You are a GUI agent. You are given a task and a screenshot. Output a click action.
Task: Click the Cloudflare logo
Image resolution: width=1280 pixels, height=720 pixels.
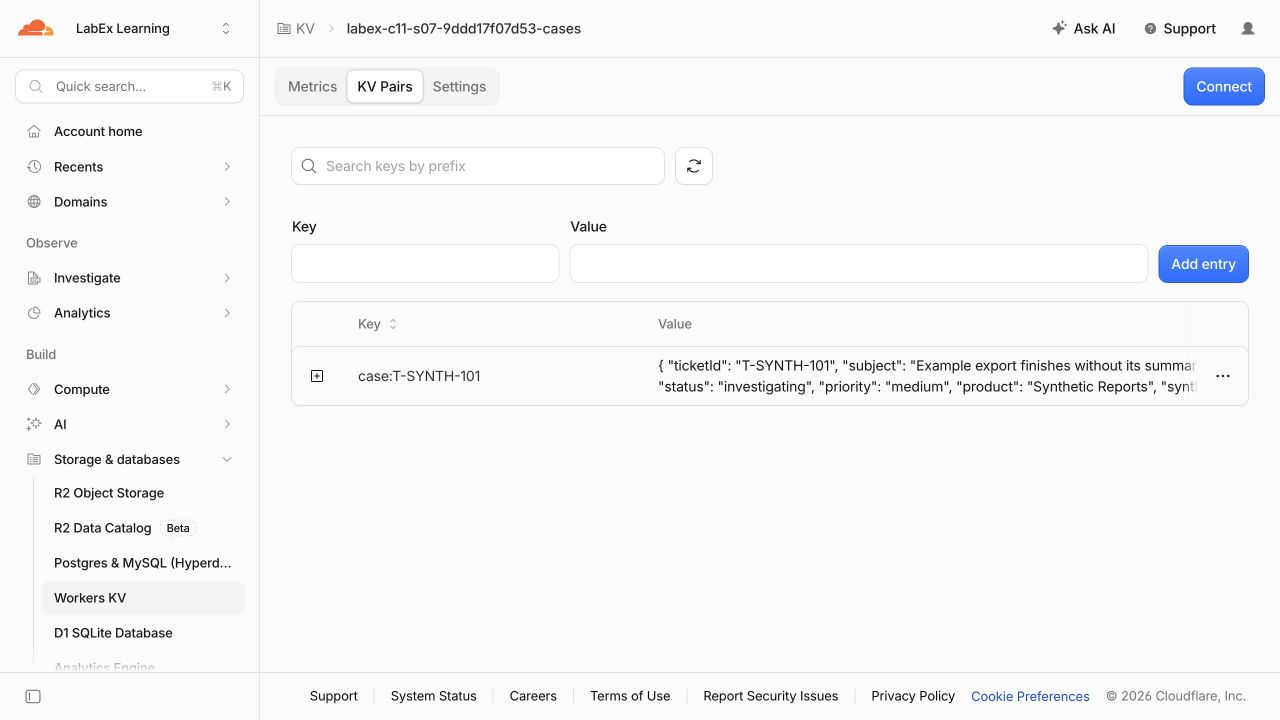coord(36,28)
